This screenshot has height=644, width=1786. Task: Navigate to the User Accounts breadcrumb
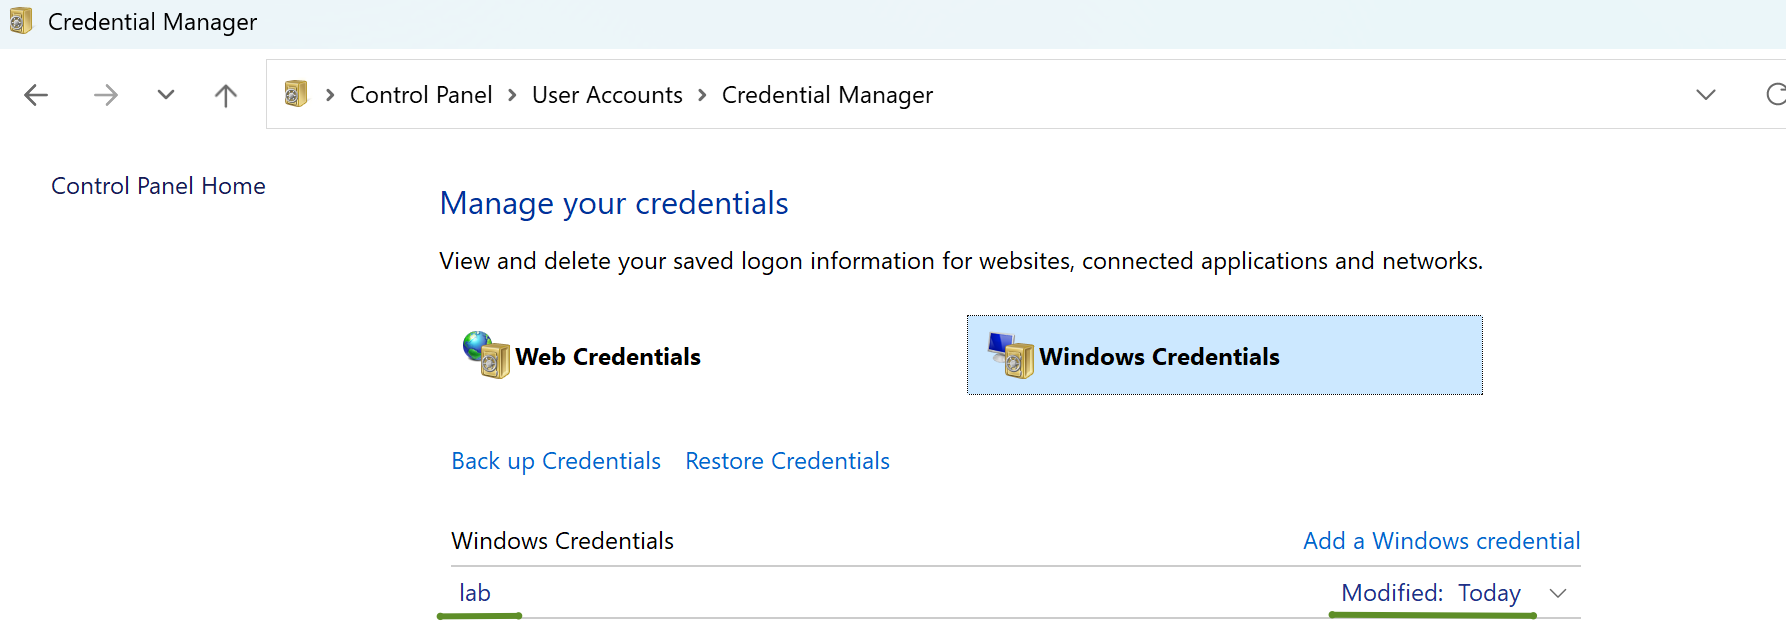607,95
